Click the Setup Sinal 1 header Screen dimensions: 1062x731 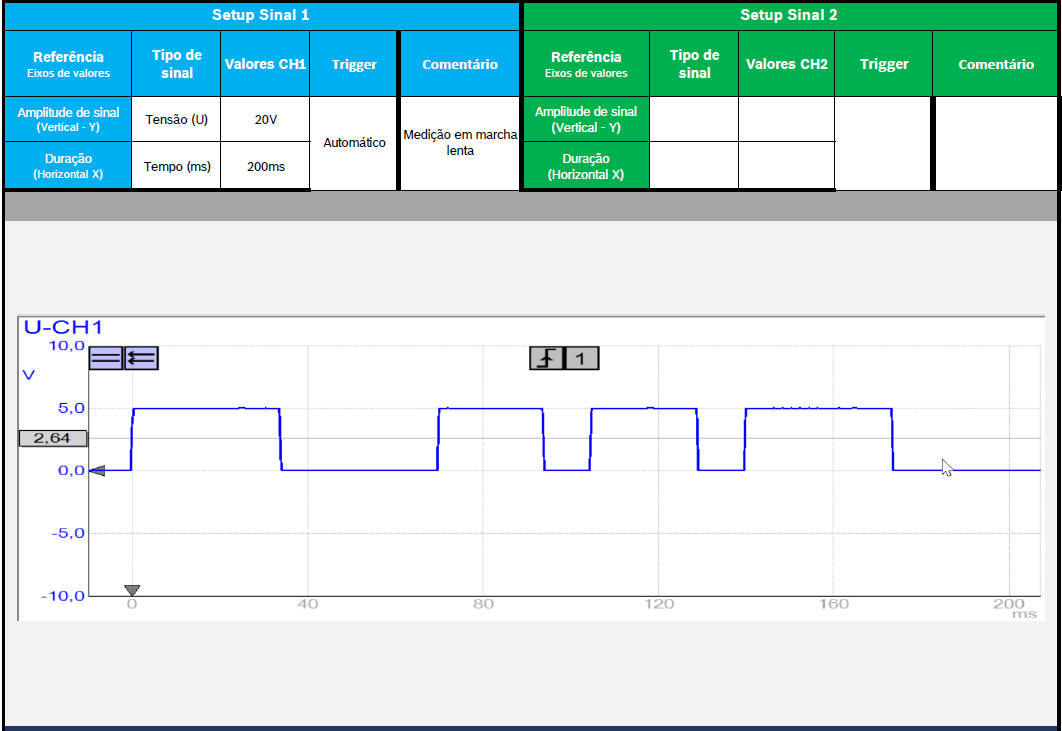click(x=261, y=15)
